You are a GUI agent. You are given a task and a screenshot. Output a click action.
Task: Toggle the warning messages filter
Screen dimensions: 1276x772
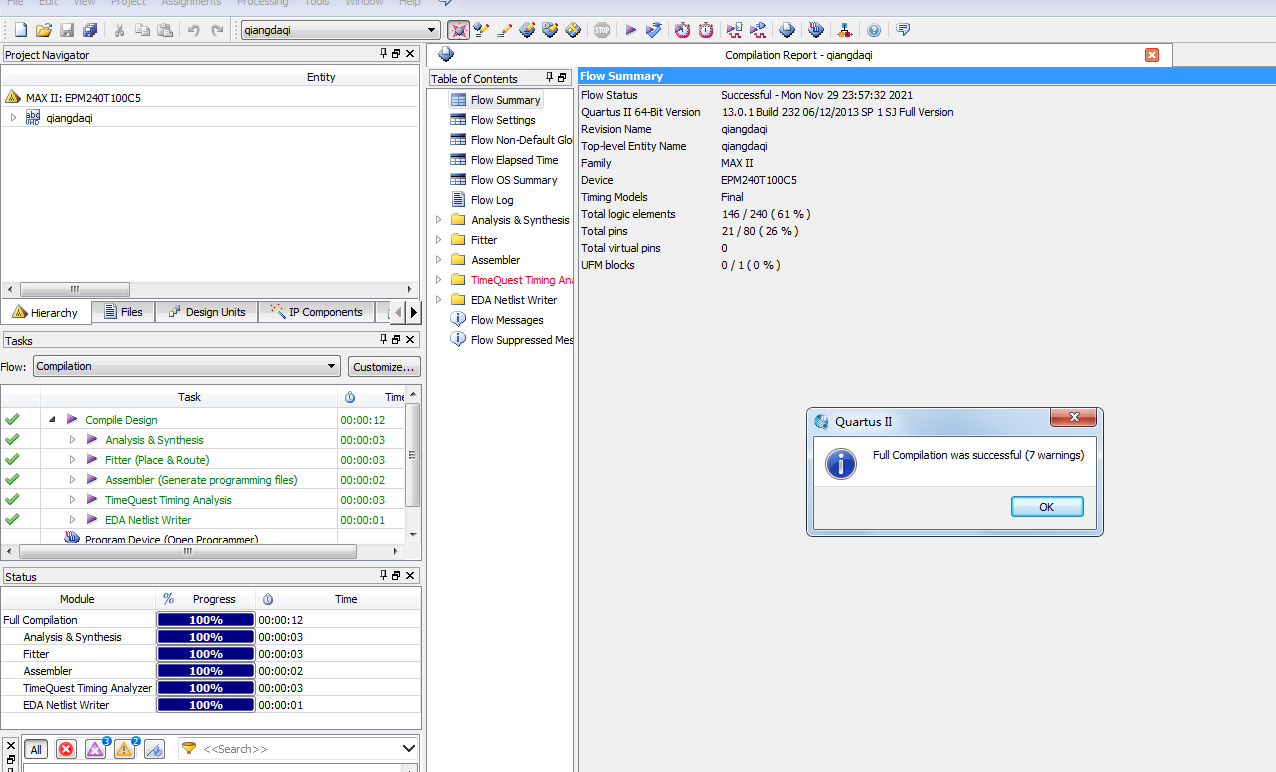pos(125,749)
